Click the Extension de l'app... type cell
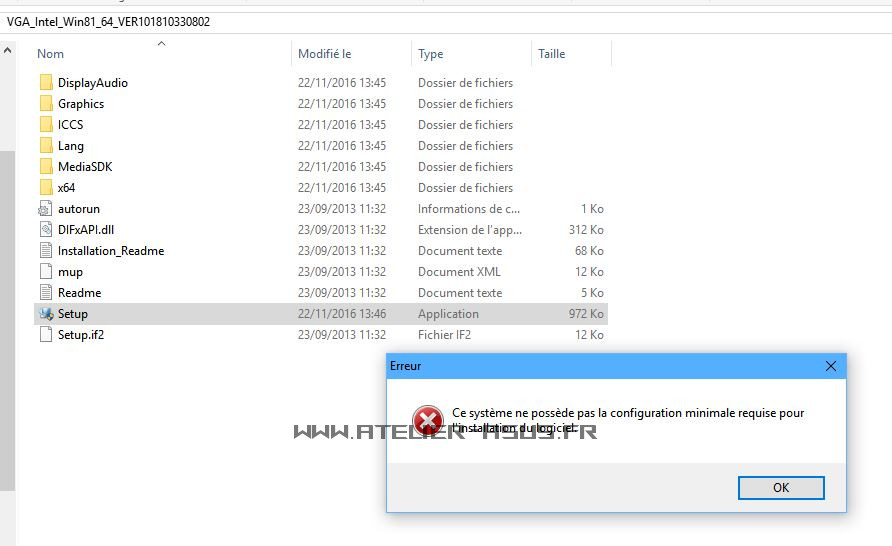Screen dimensions: 892x546 click(x=470, y=230)
